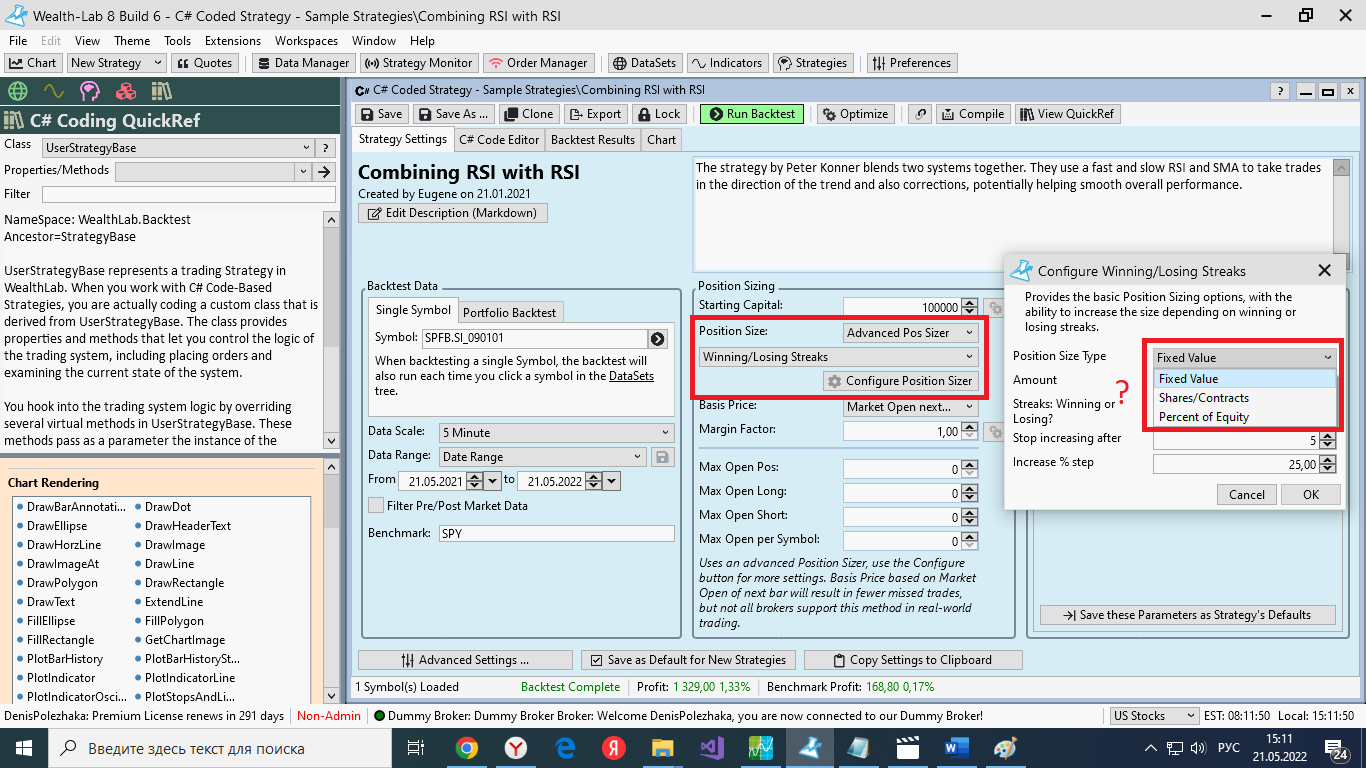Switch to the Backtest Results tab
1366x768 pixels.
[x=592, y=140]
